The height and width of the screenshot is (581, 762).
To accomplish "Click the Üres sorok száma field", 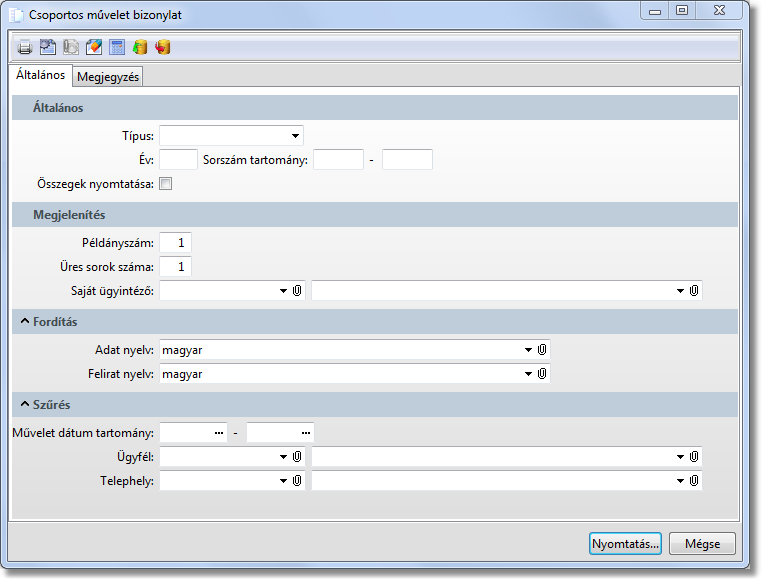I will click(x=175, y=266).
